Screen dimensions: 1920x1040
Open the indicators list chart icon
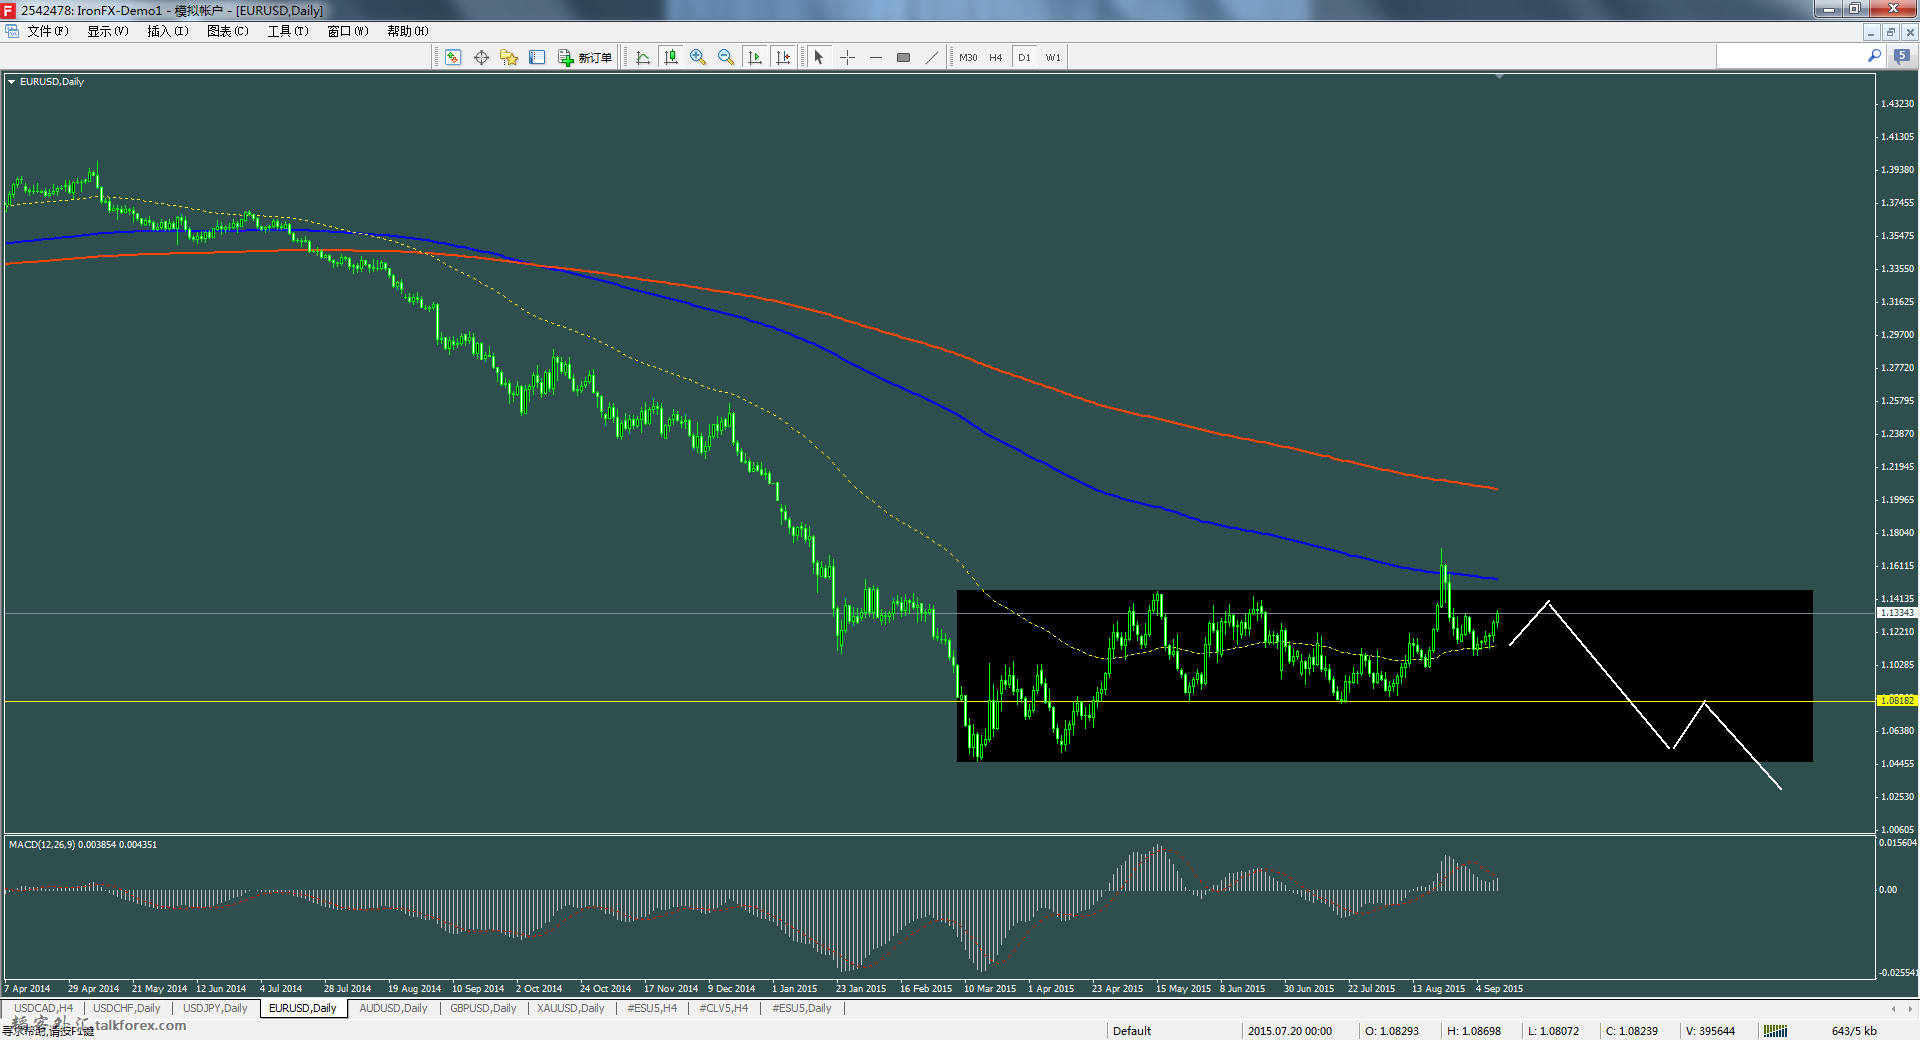[x=643, y=57]
